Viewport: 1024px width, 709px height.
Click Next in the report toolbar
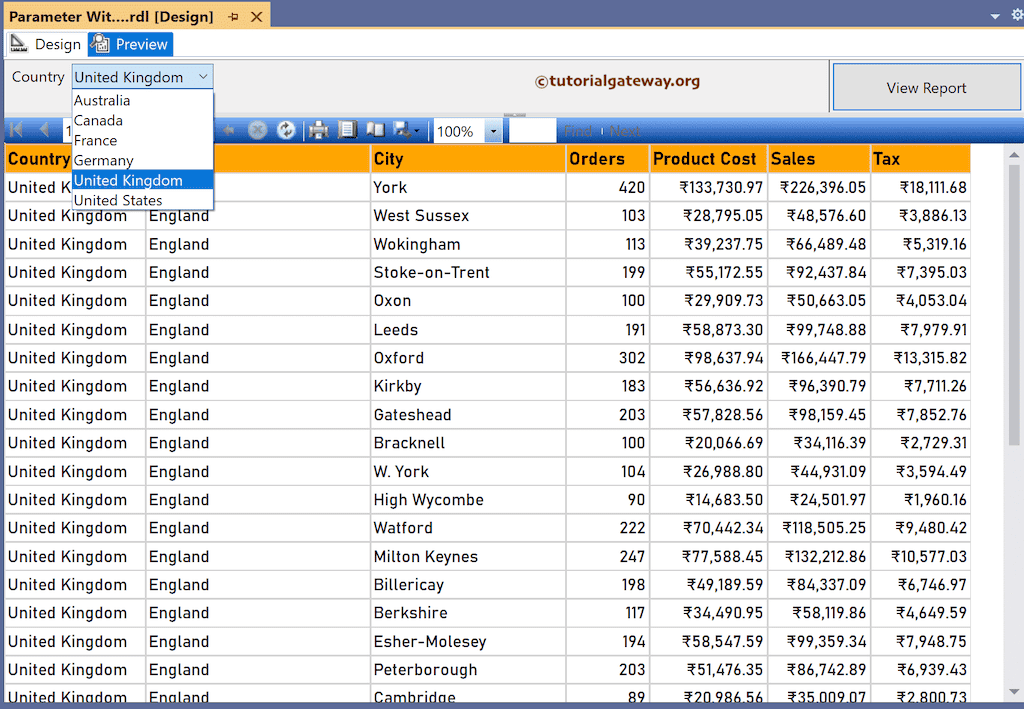click(x=624, y=131)
